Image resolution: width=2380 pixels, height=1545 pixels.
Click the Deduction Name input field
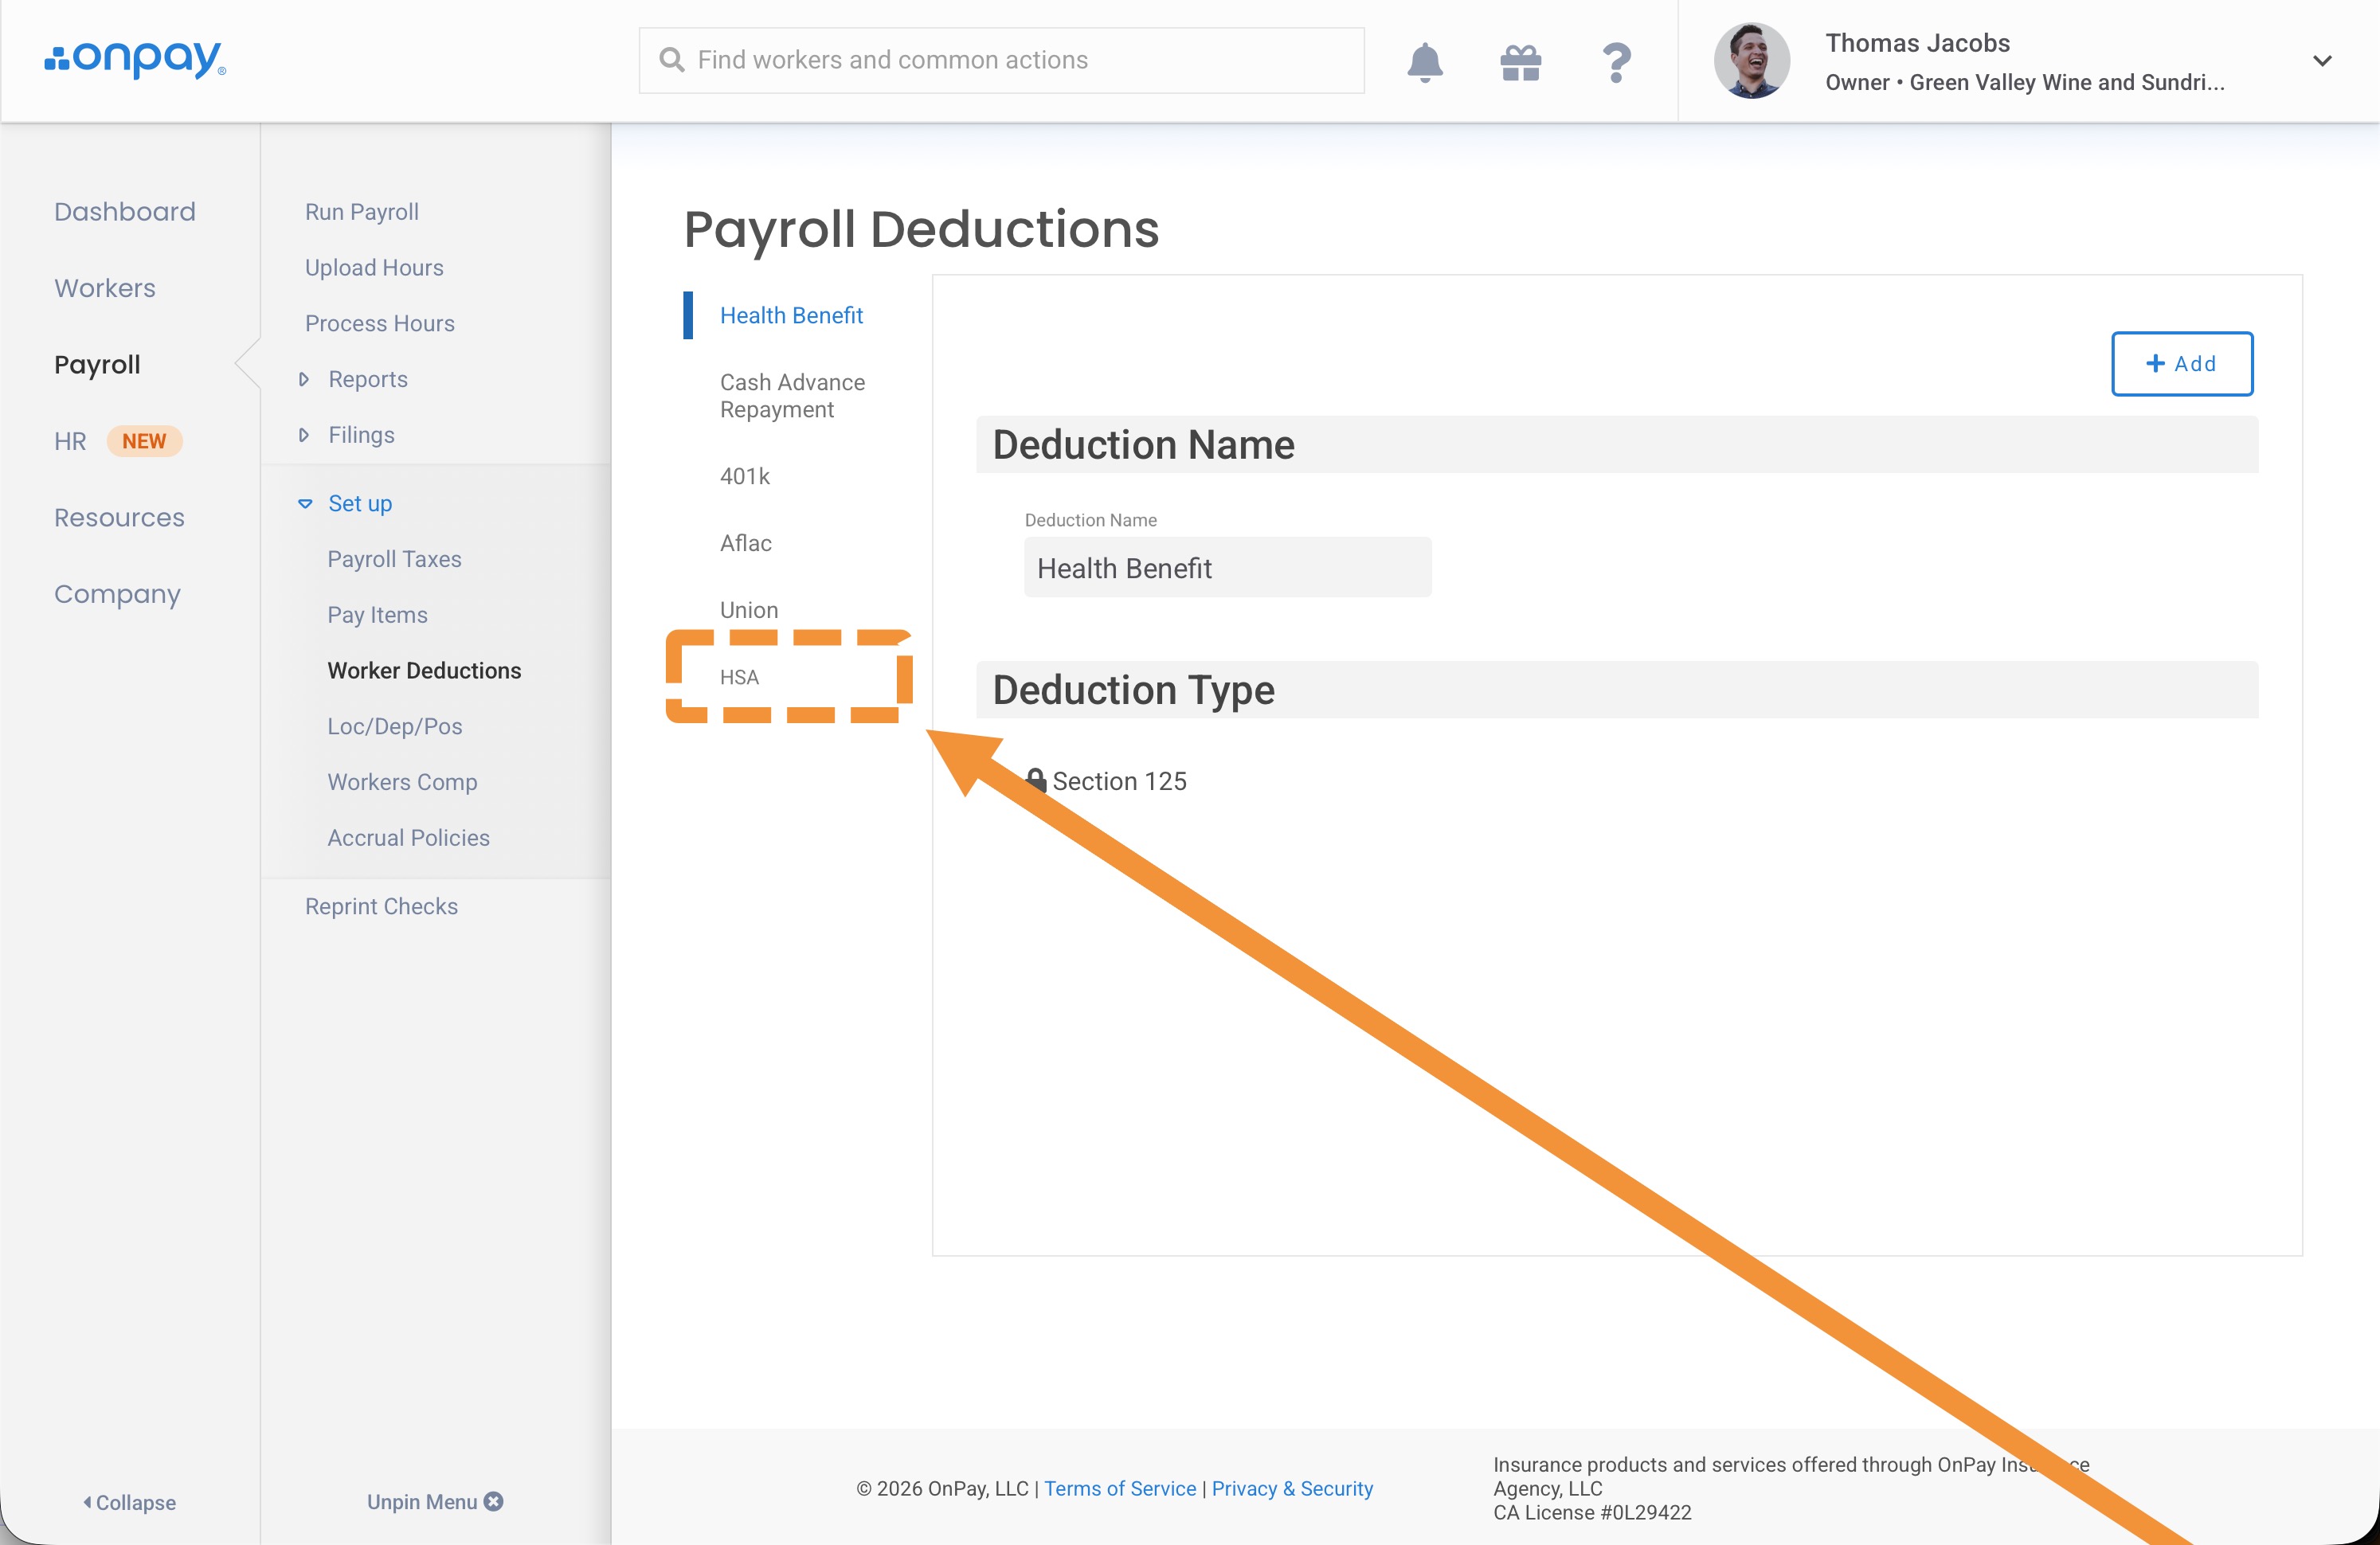1227,568
